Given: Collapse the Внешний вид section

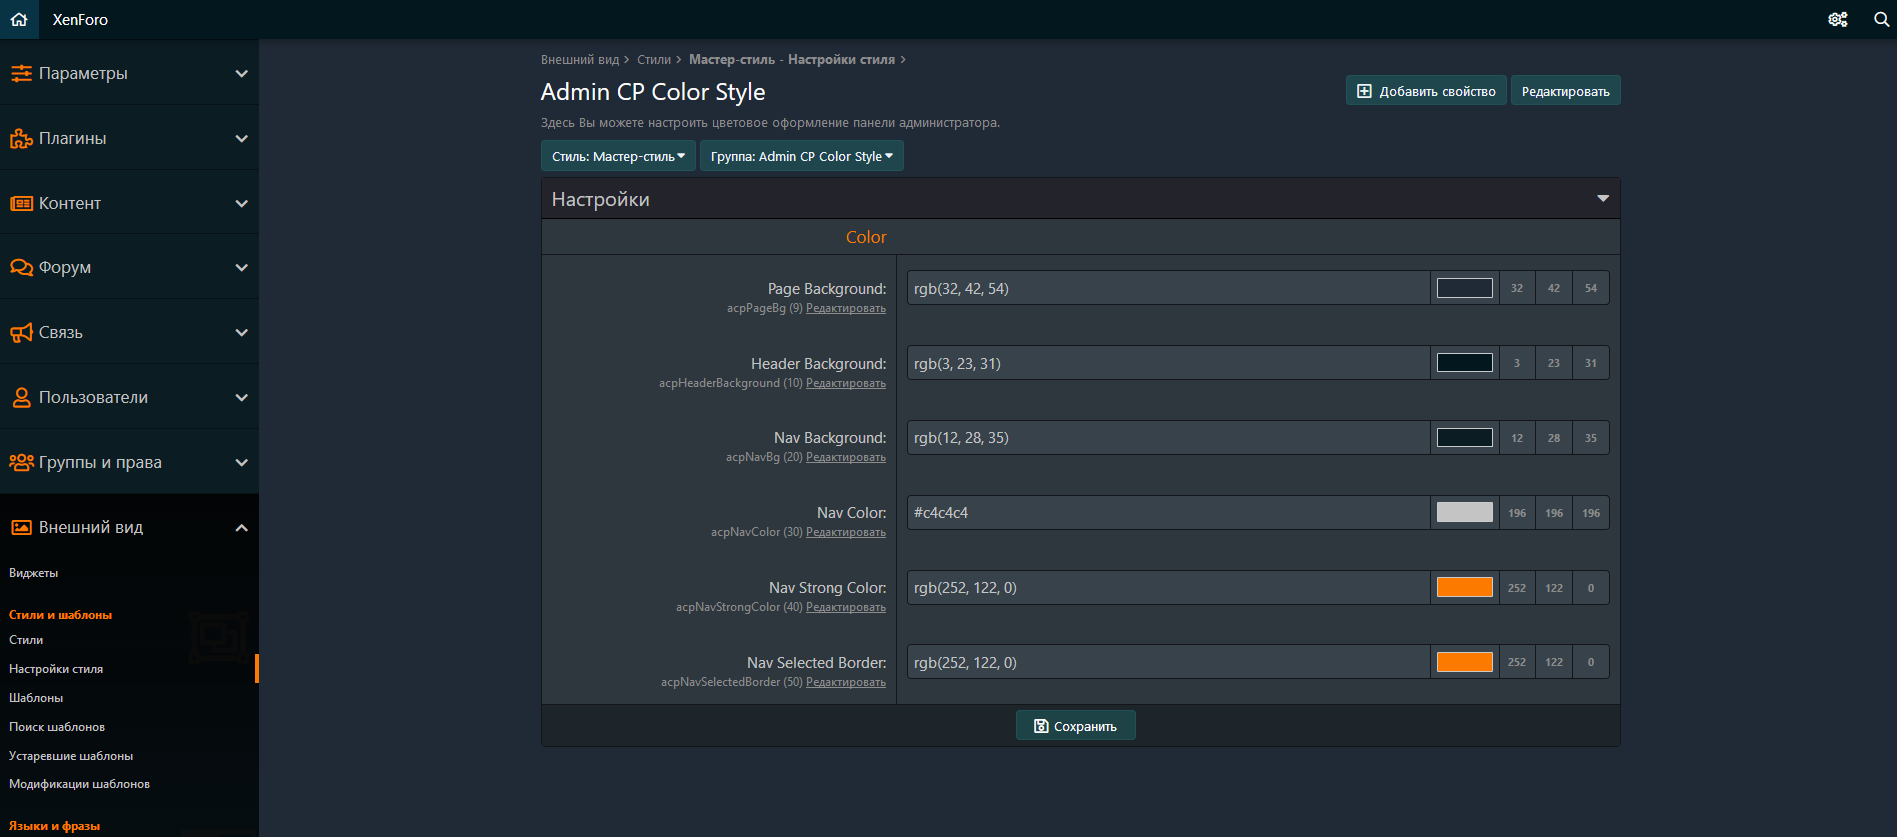Looking at the screenshot, I should [241, 527].
